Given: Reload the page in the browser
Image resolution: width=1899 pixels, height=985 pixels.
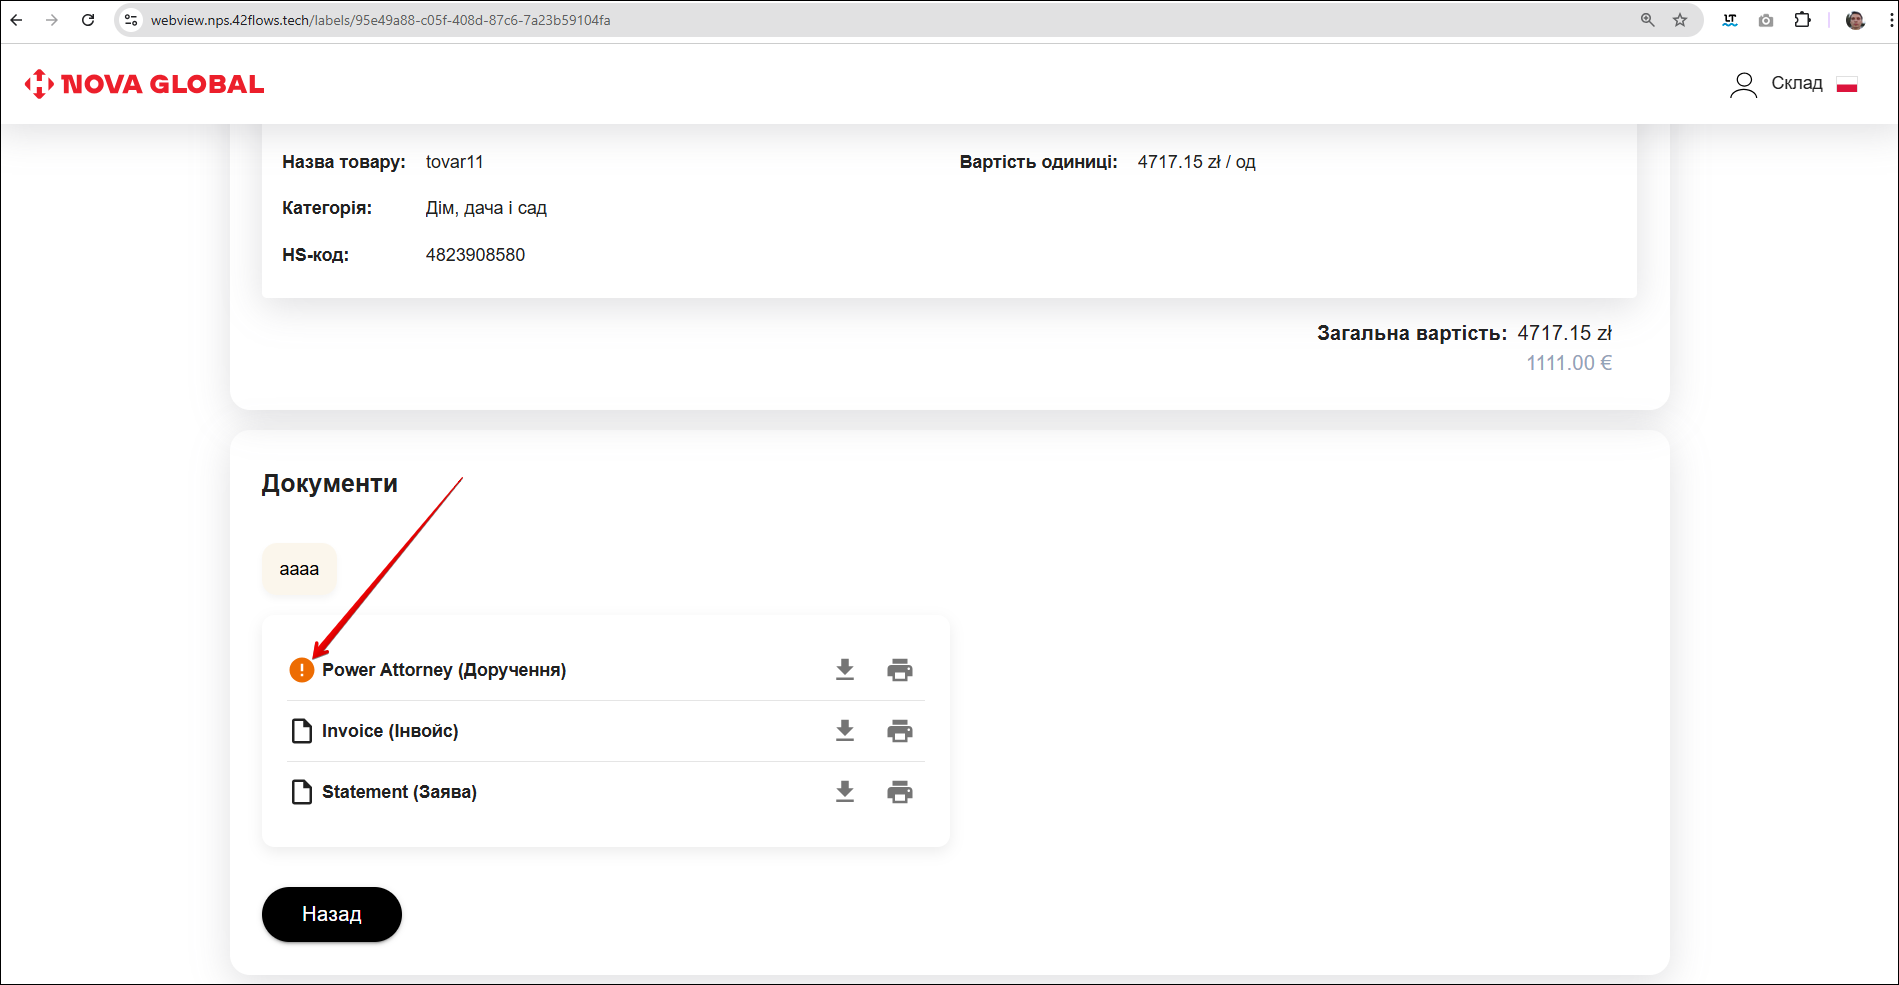Looking at the screenshot, I should [88, 20].
